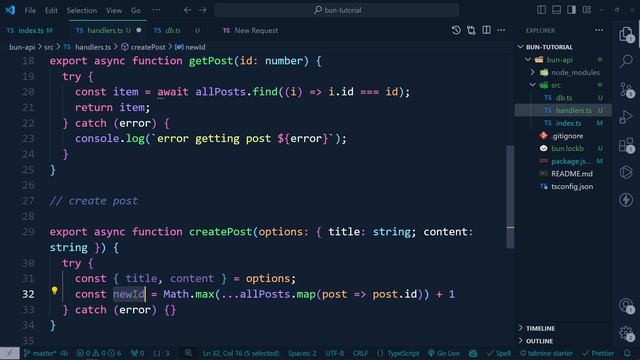
Task: Click the zoom magnifier icon in status bar
Action: (188, 353)
